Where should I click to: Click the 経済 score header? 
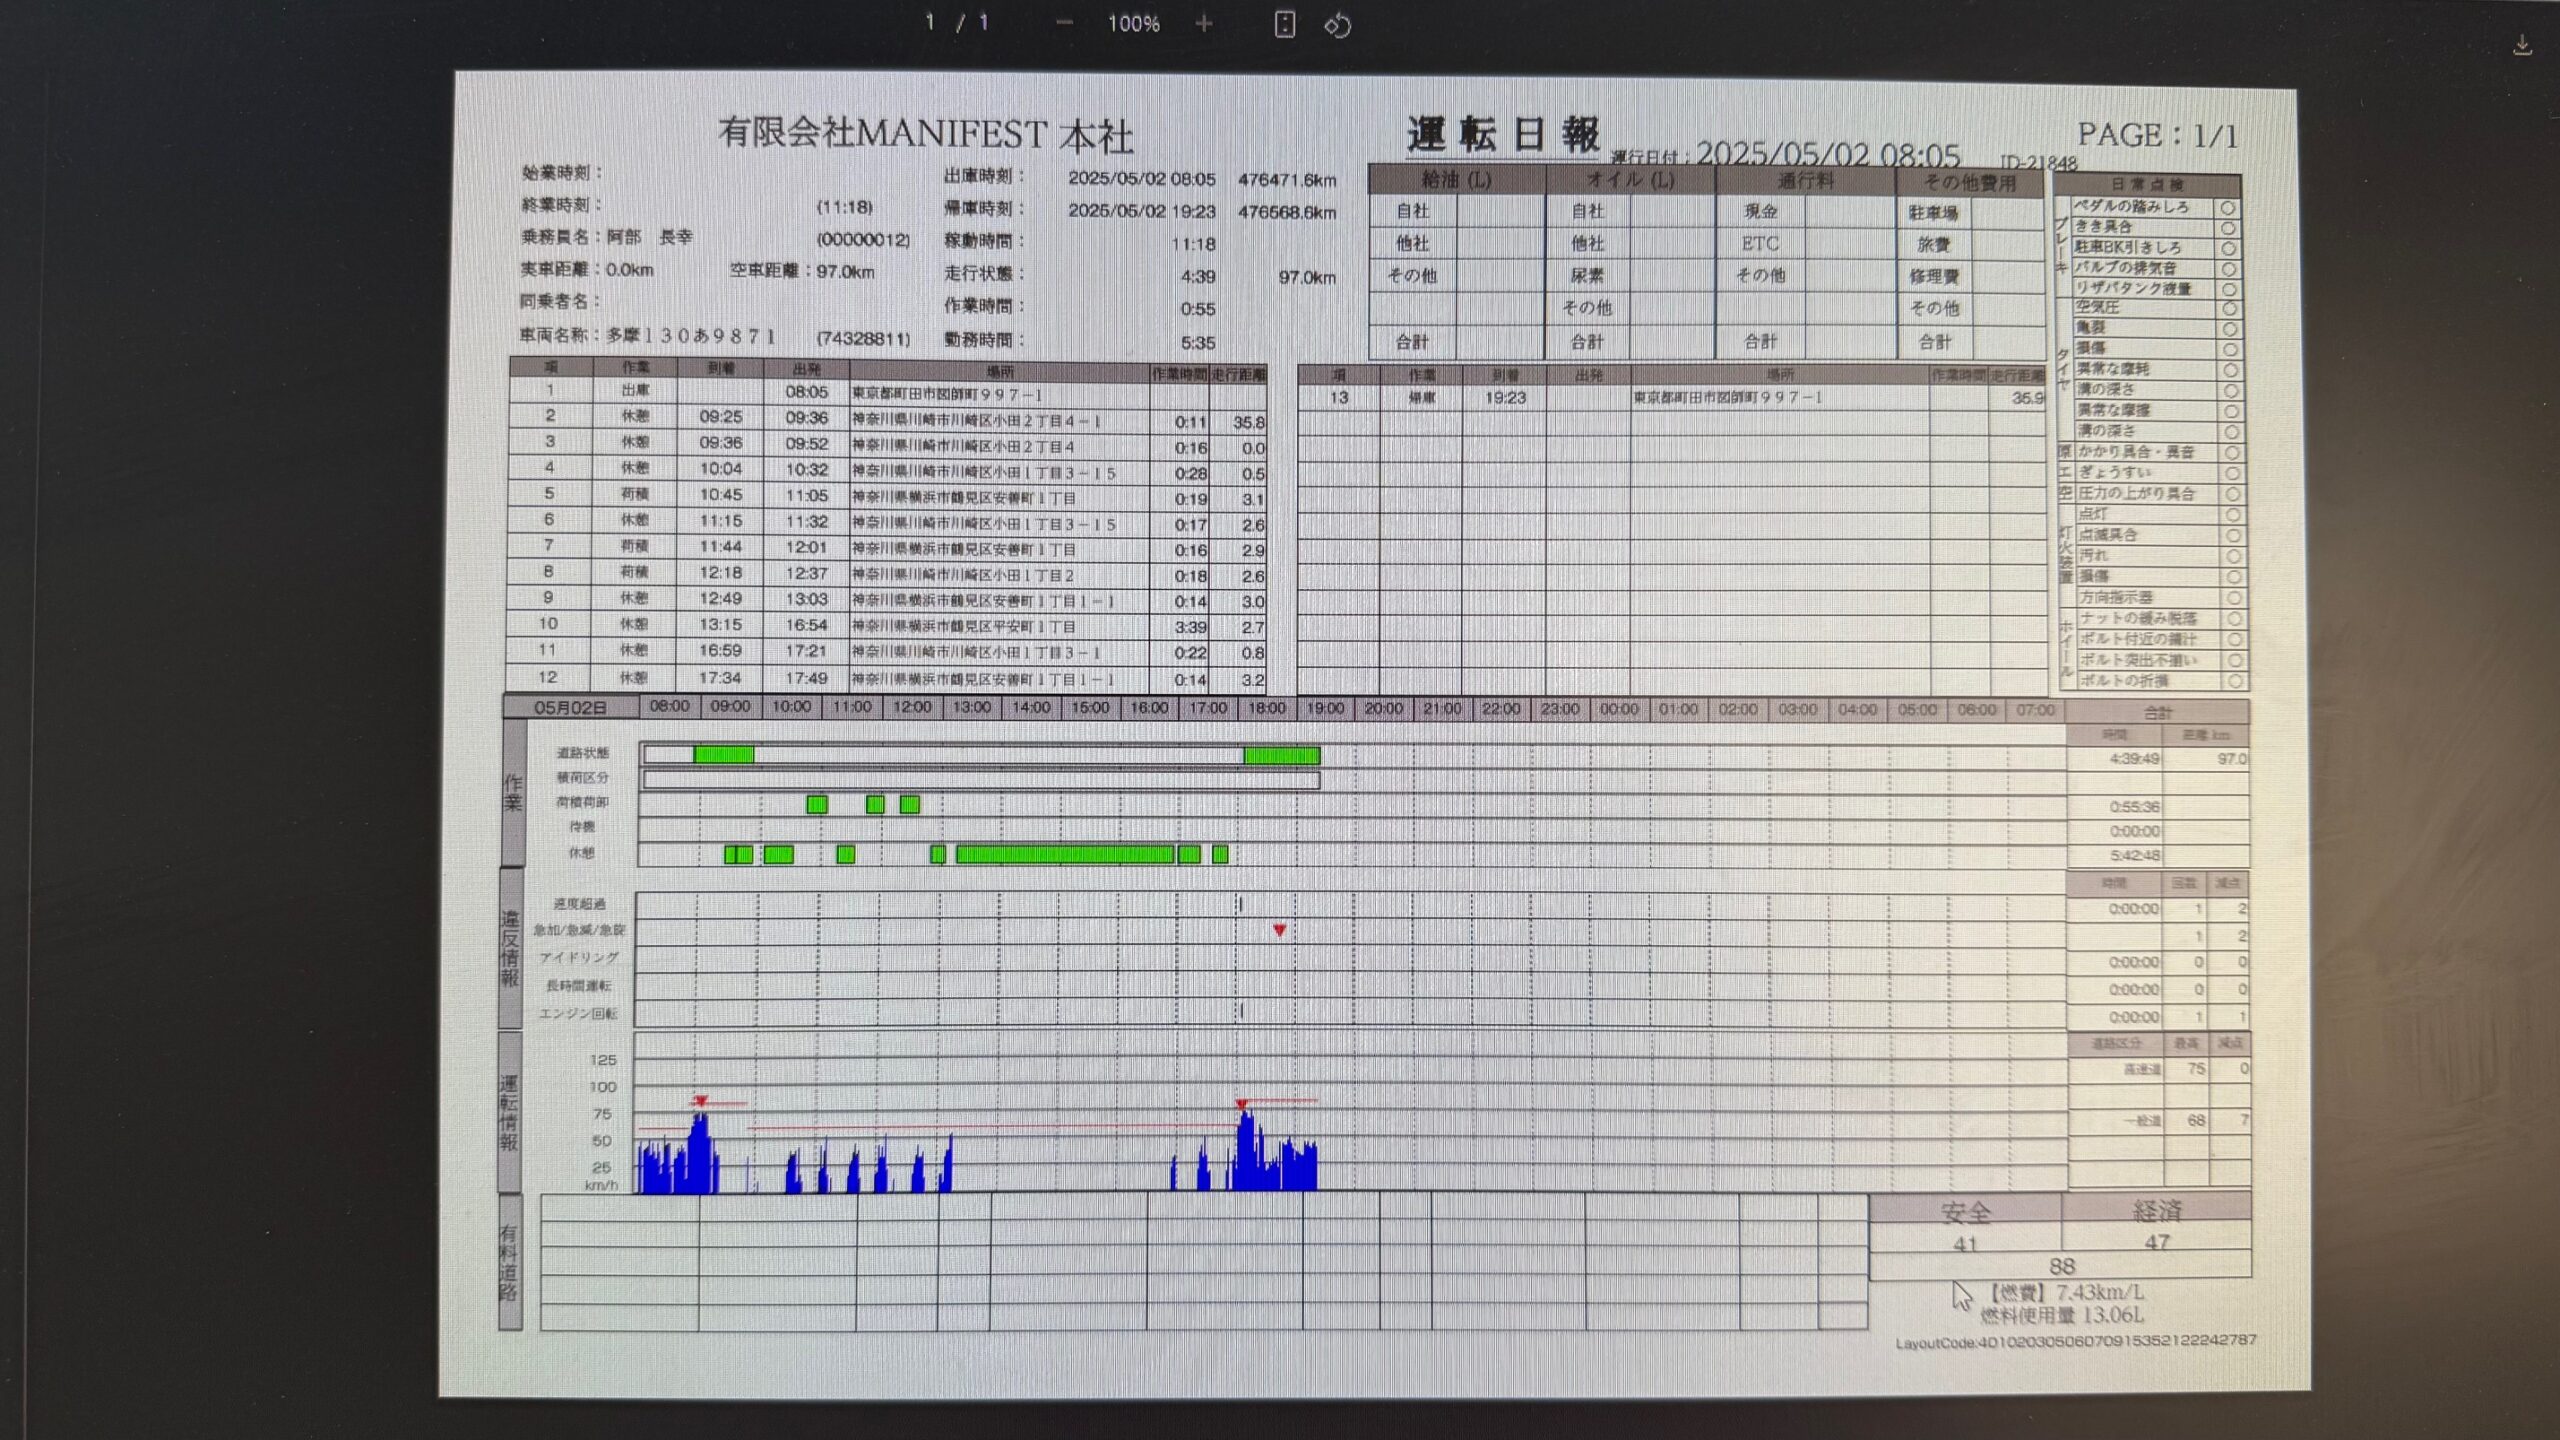(2156, 1211)
